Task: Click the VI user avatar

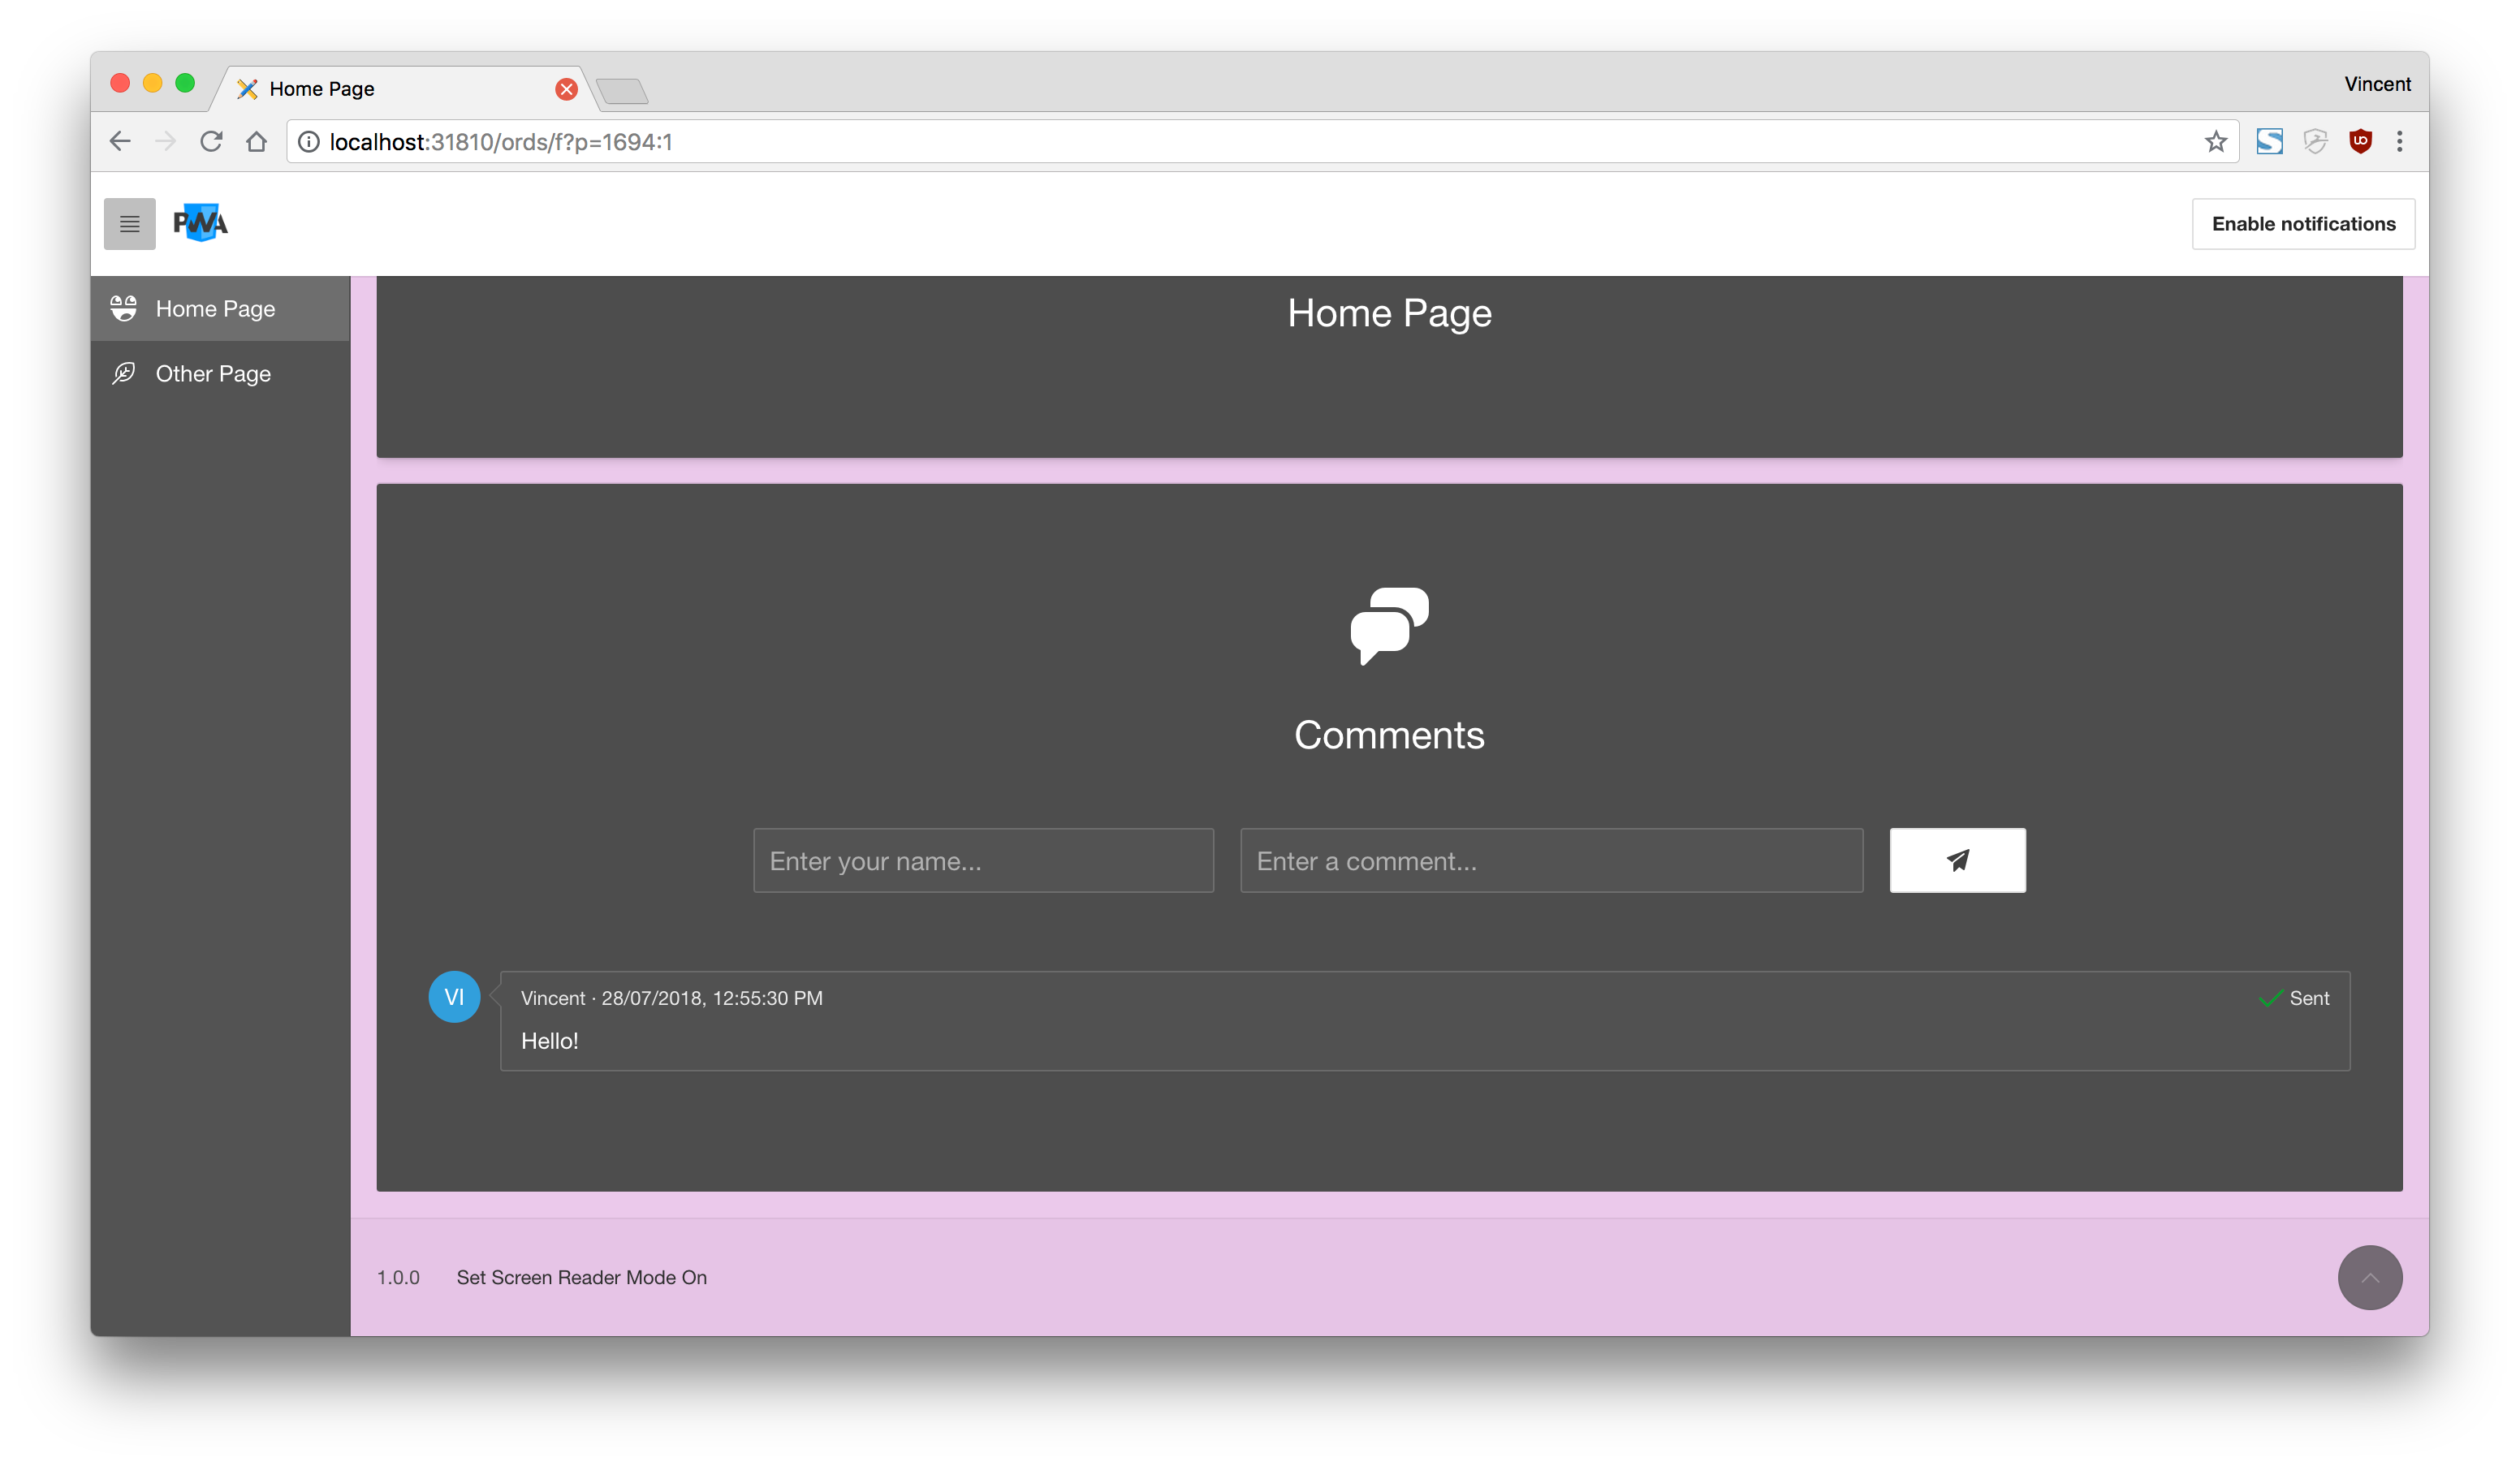Action: pos(454,997)
